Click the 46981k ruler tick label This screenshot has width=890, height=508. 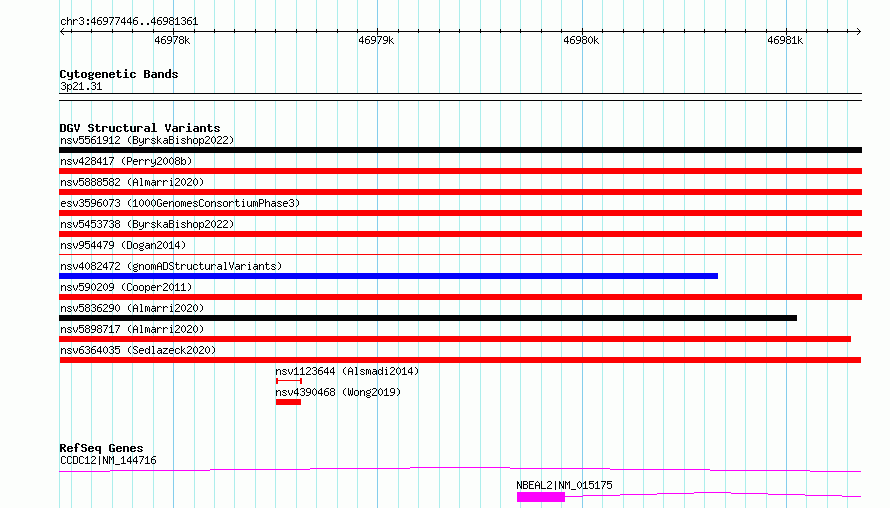(x=785, y=40)
